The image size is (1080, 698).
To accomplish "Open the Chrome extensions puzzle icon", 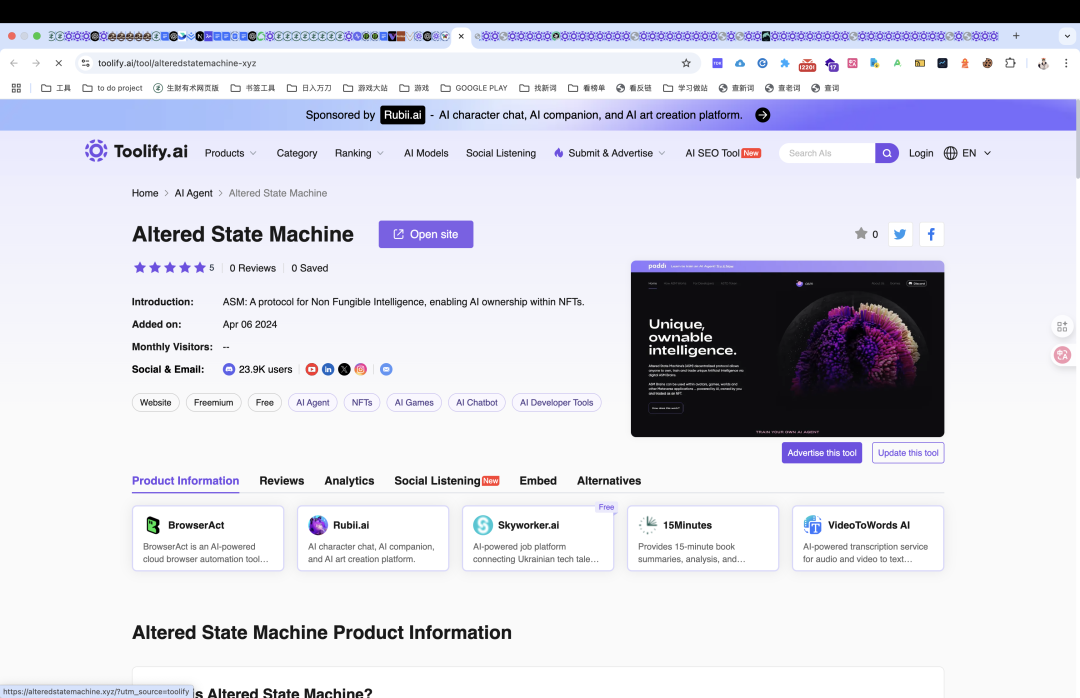I will pos(1010,63).
